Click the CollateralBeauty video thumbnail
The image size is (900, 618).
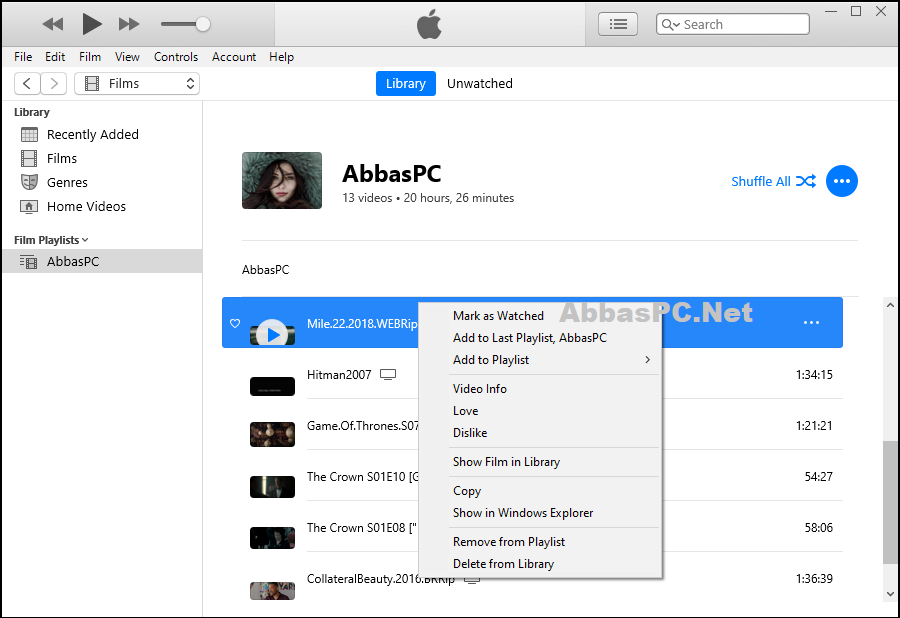(272, 590)
